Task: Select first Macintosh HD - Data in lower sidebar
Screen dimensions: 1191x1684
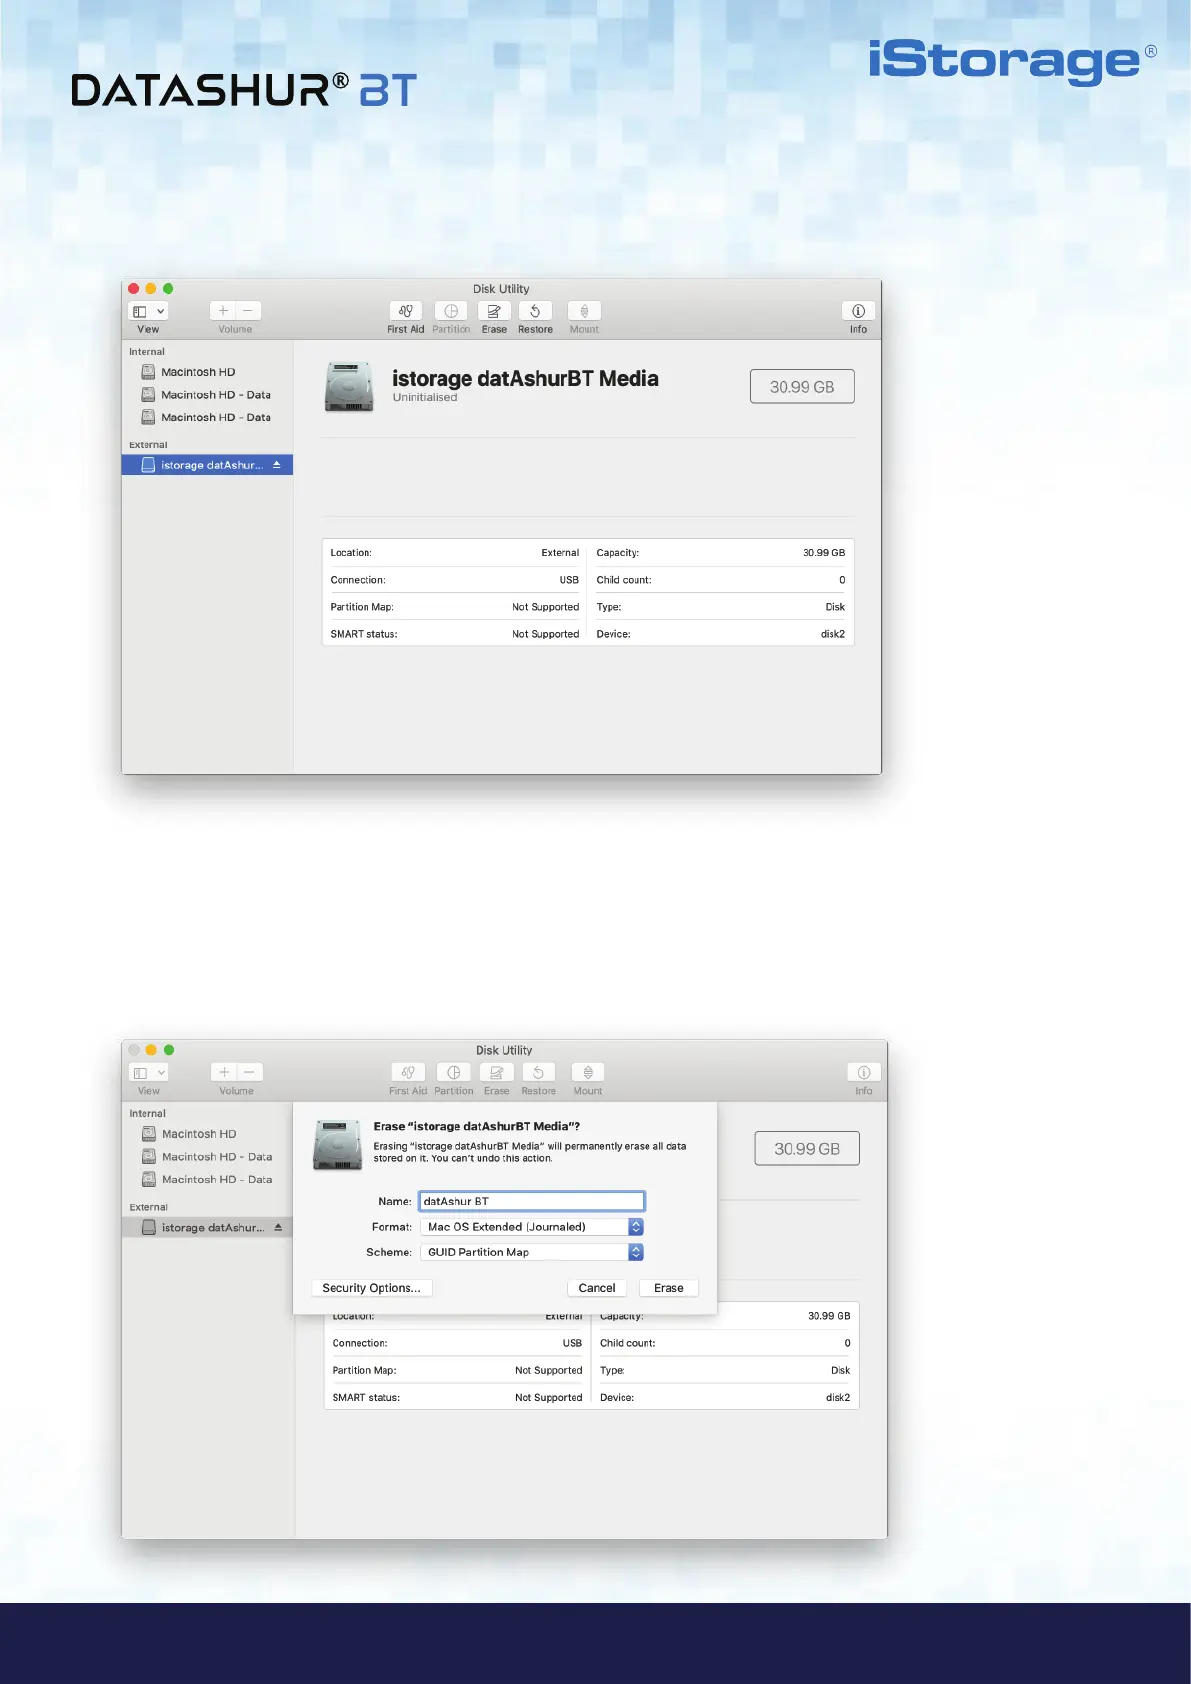Action: 207,1157
